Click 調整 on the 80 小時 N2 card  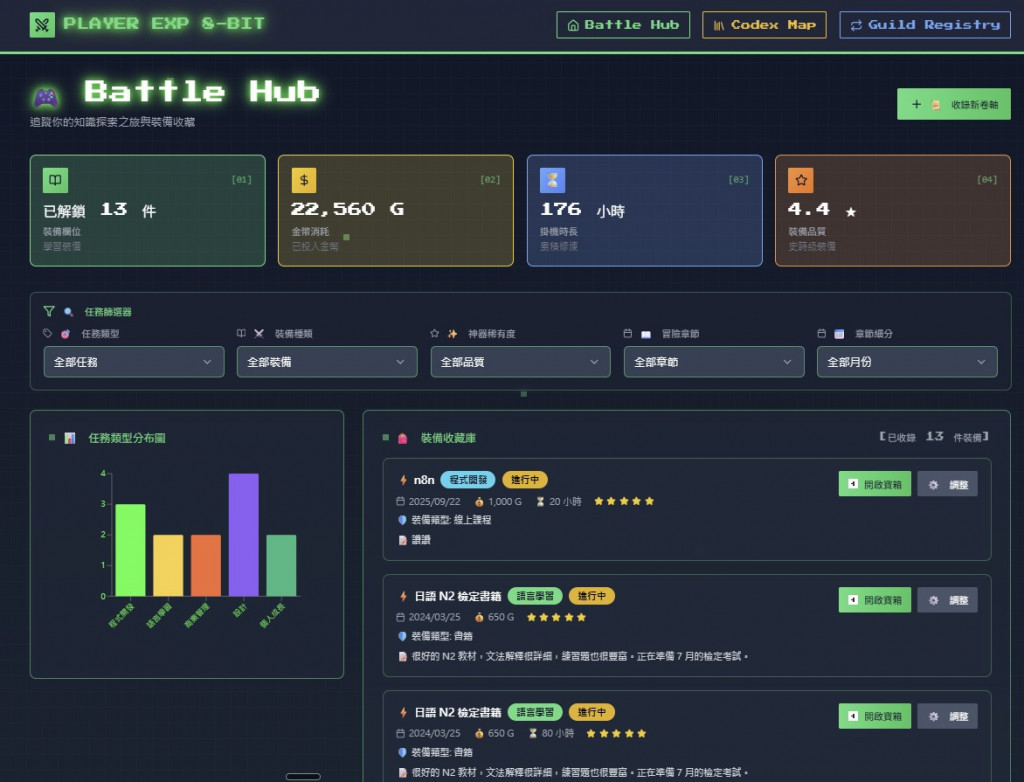948,716
